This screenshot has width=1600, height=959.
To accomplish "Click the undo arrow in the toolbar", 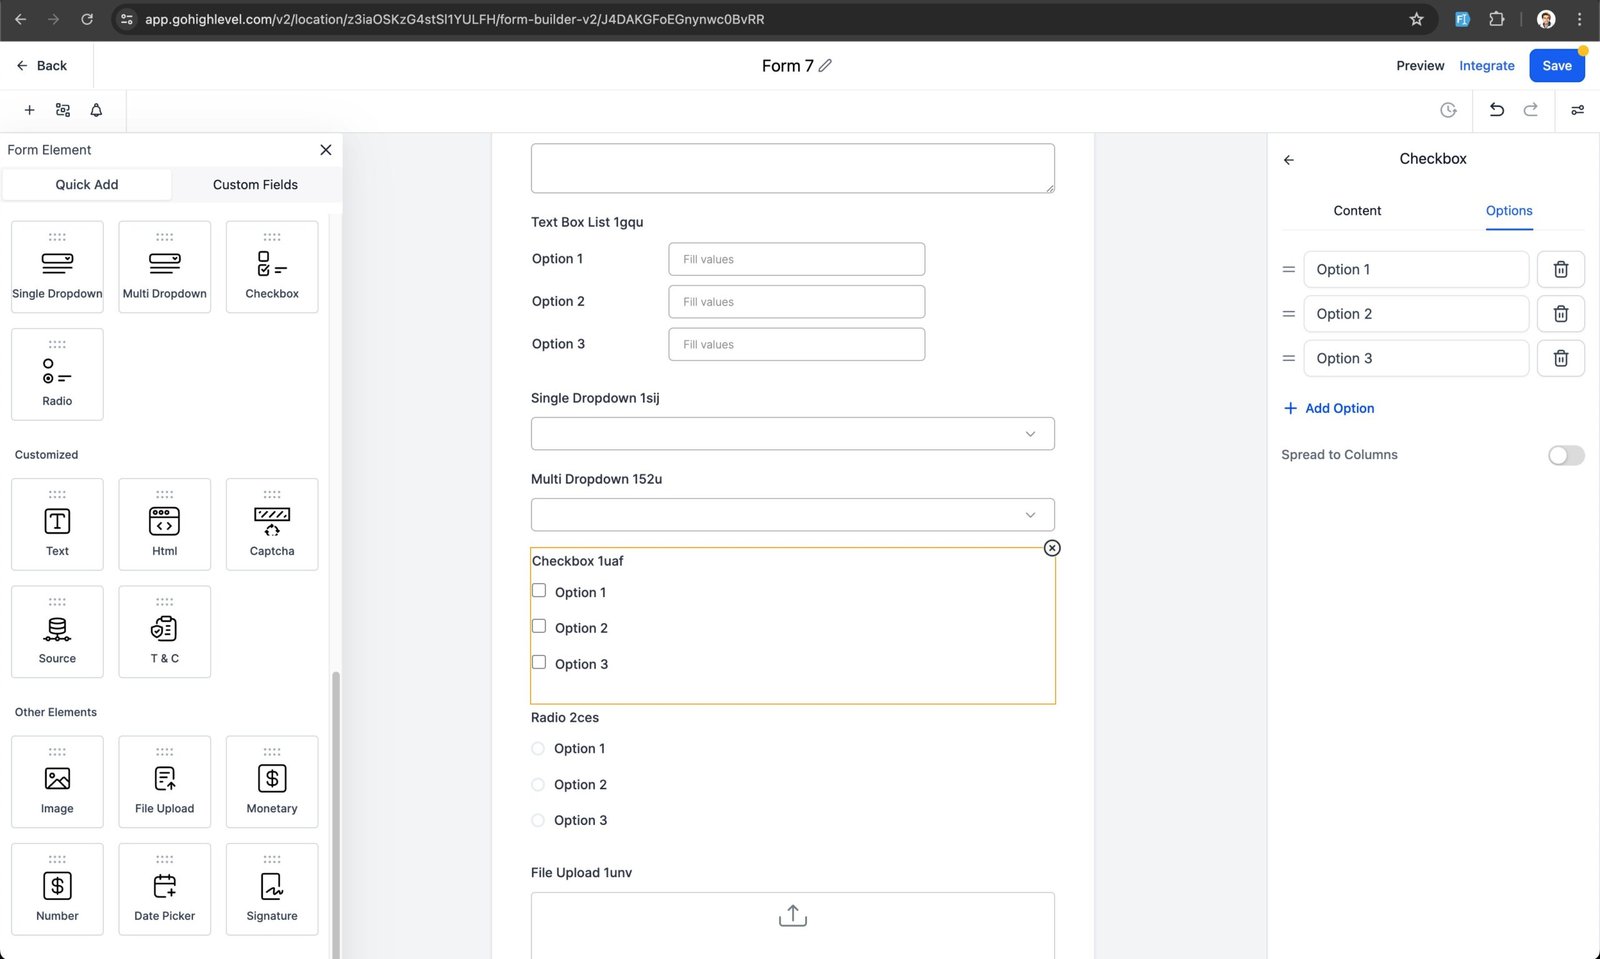I will [1496, 110].
